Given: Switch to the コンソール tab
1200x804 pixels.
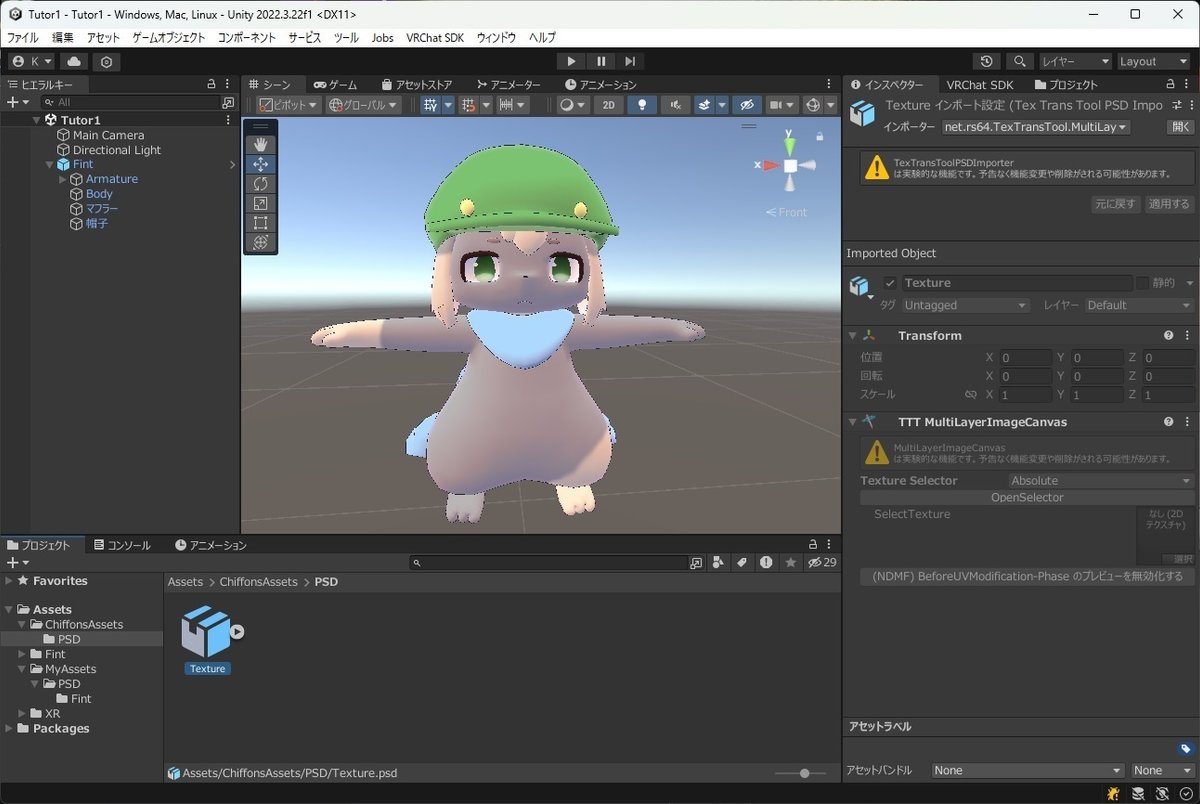Looking at the screenshot, I should coord(121,545).
